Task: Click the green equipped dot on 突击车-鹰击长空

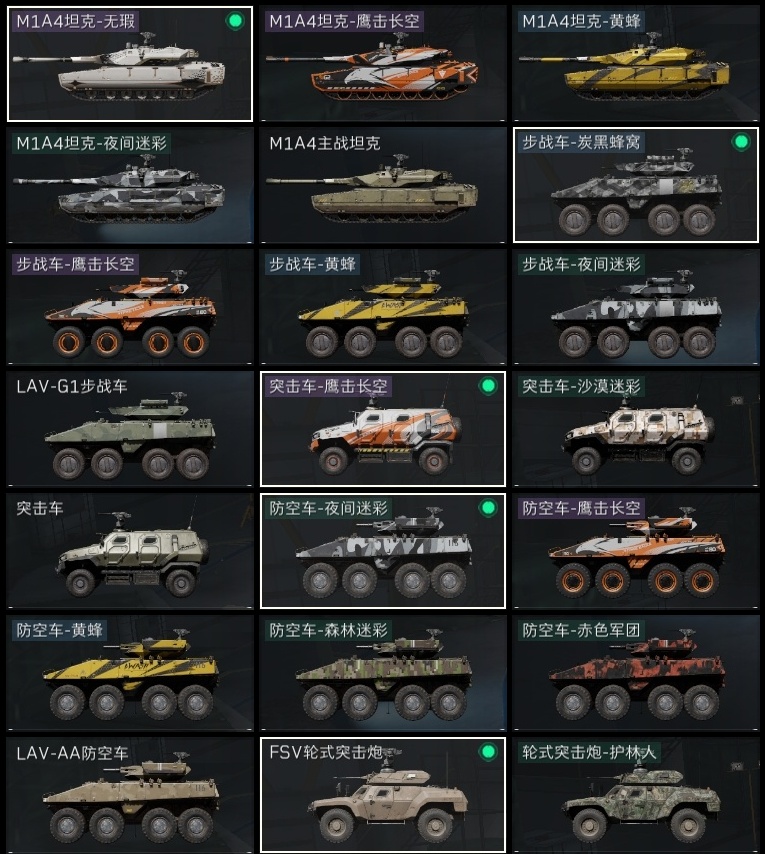Action: click(x=488, y=386)
